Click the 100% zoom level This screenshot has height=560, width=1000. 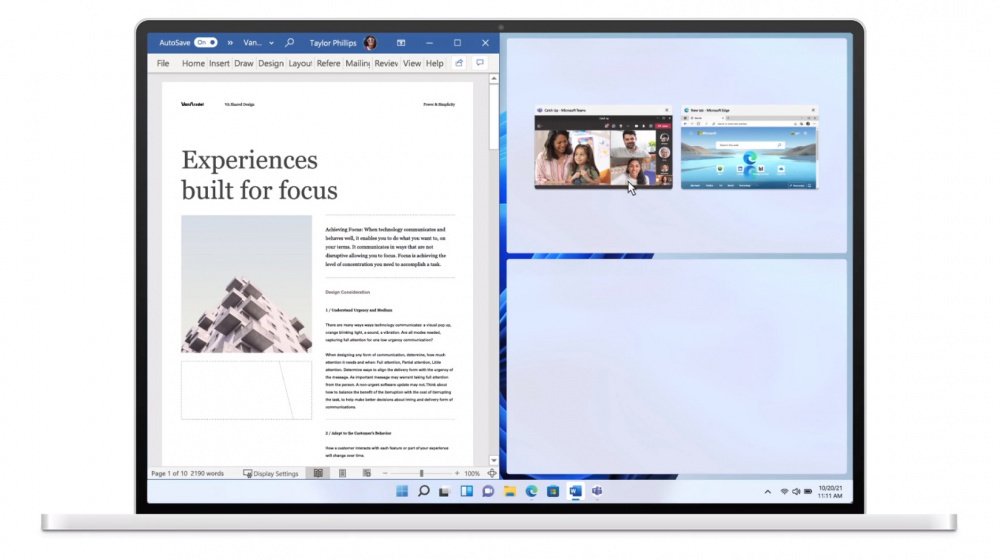(472, 473)
